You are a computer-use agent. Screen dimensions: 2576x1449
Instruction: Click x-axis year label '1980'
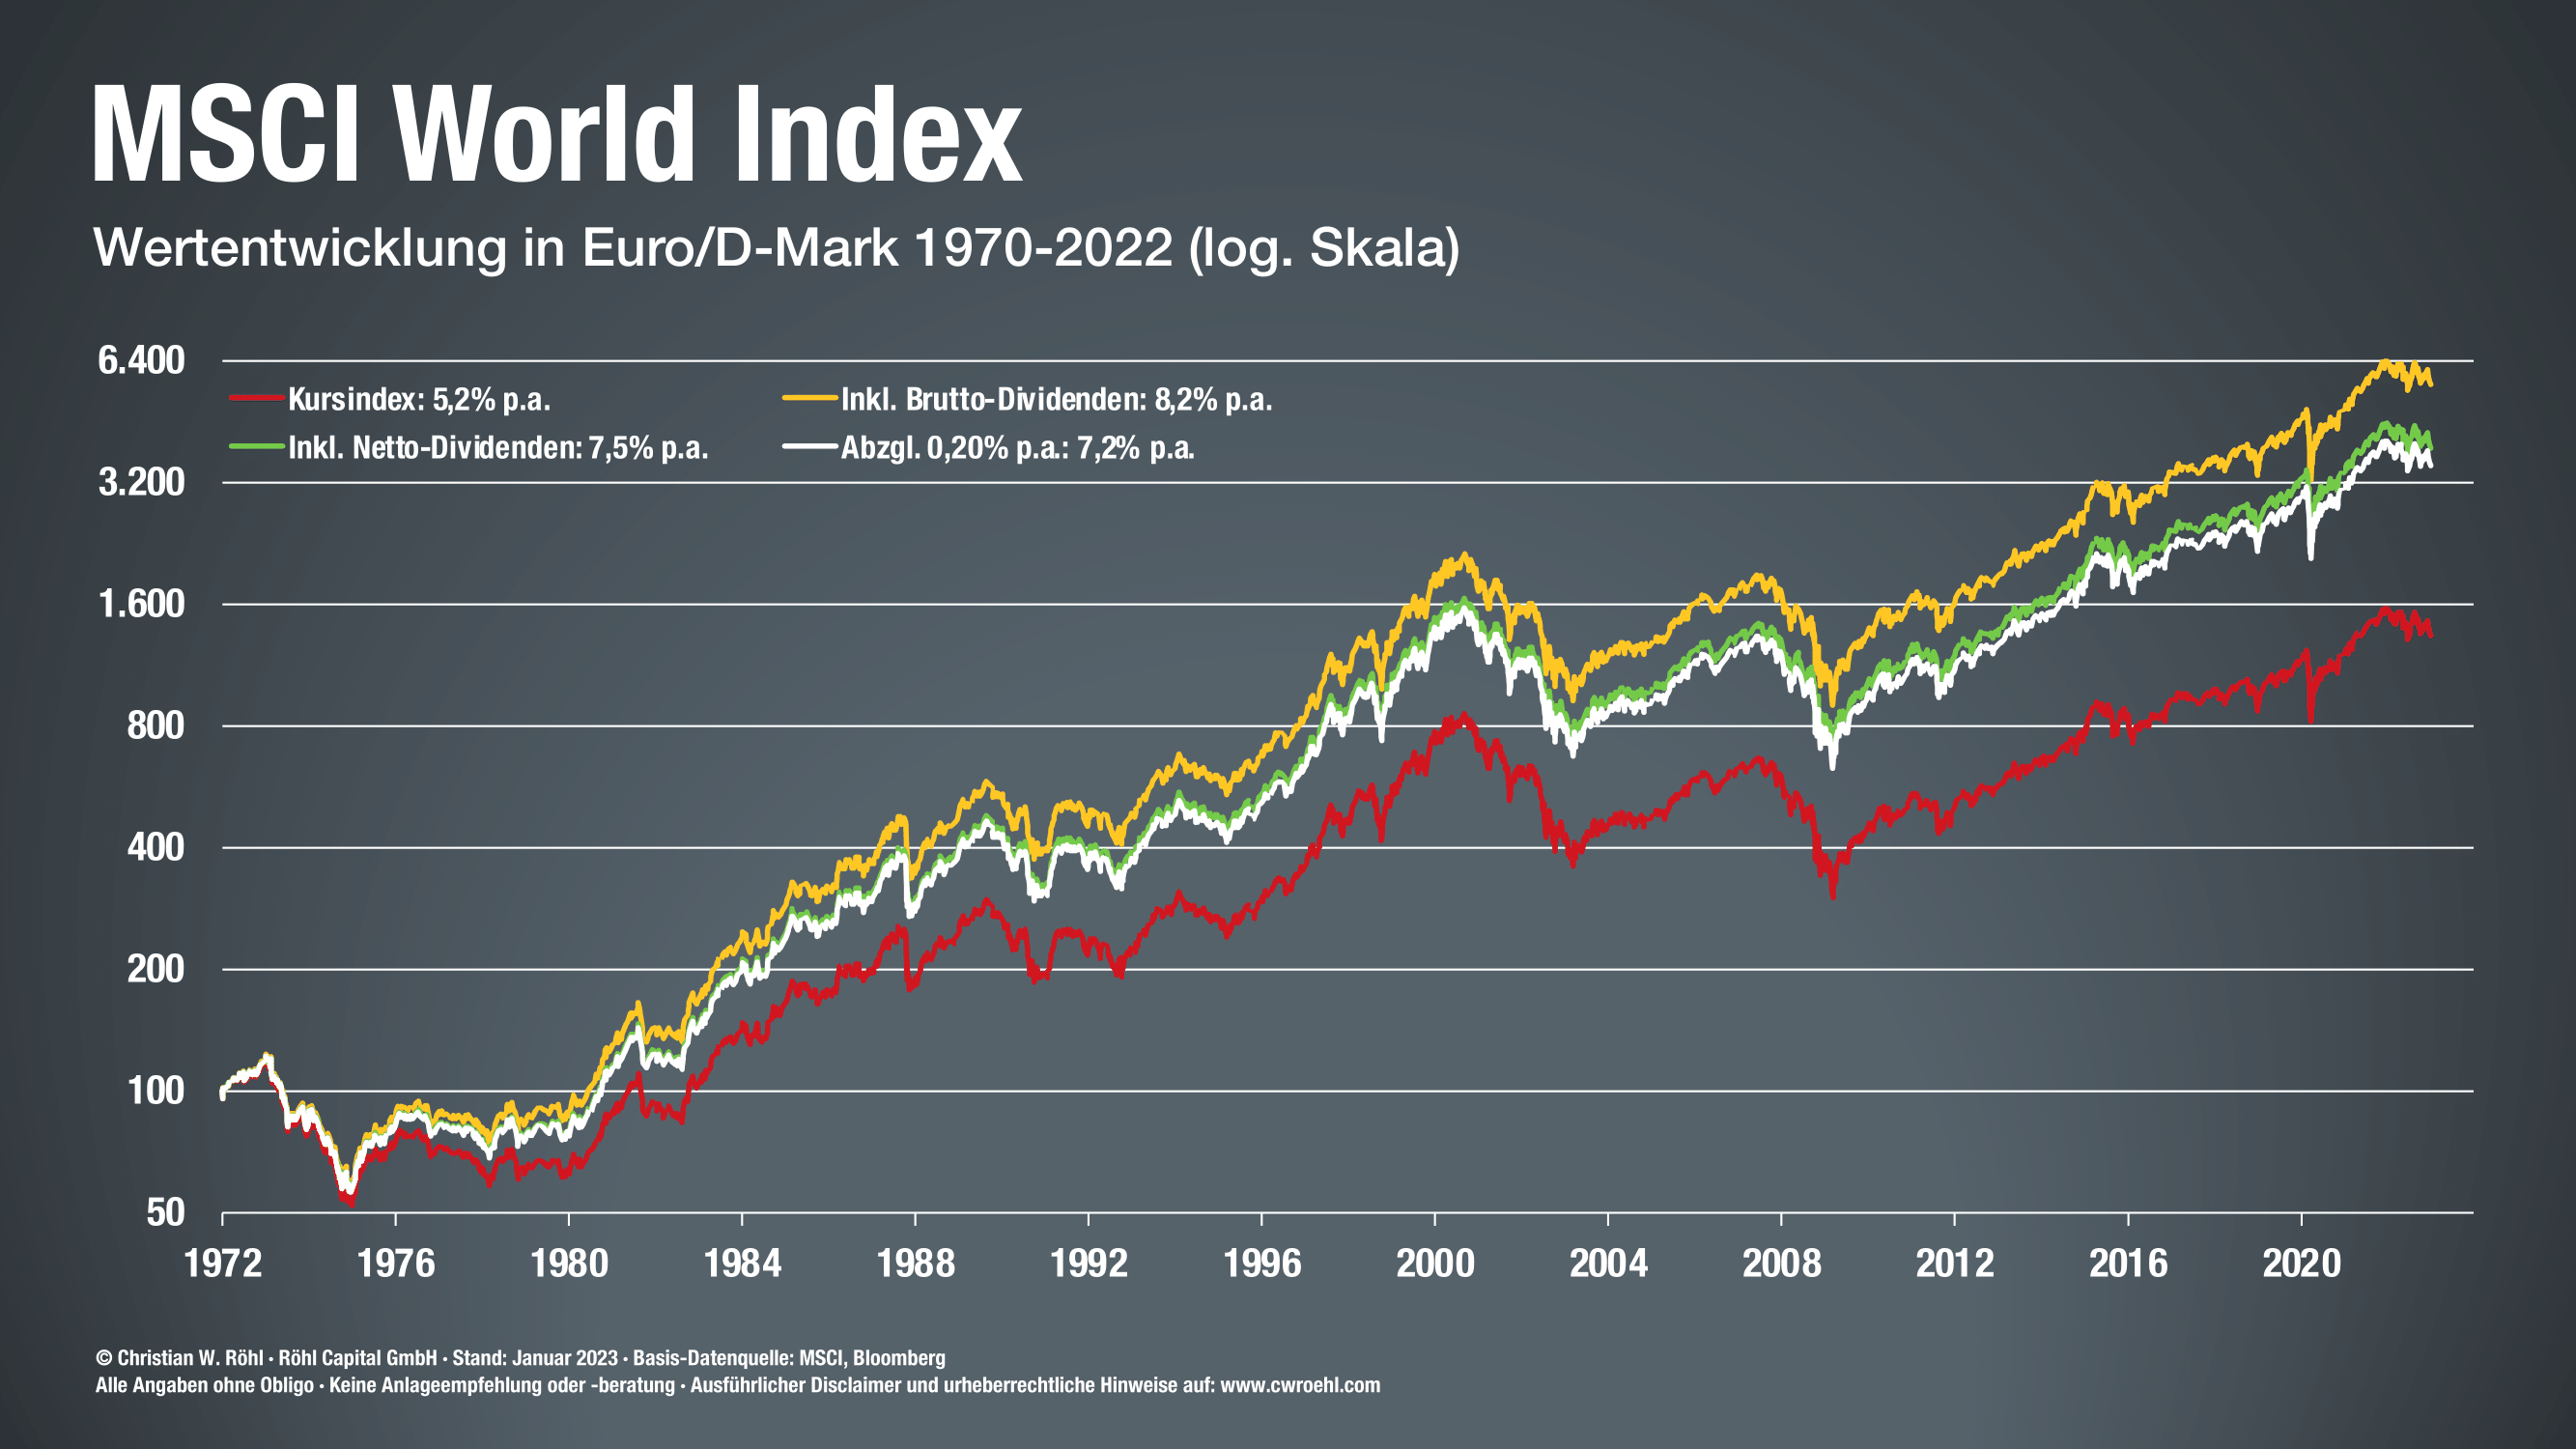click(569, 1264)
